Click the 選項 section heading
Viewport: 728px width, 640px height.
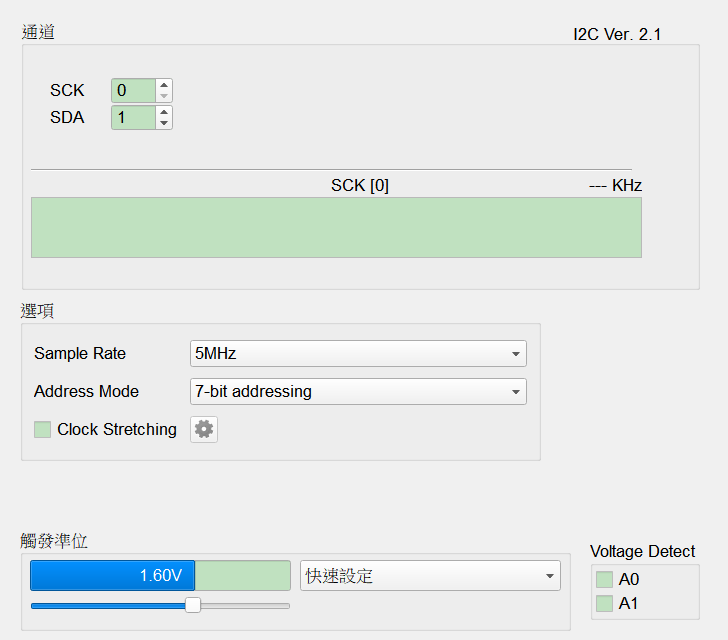tap(37, 311)
